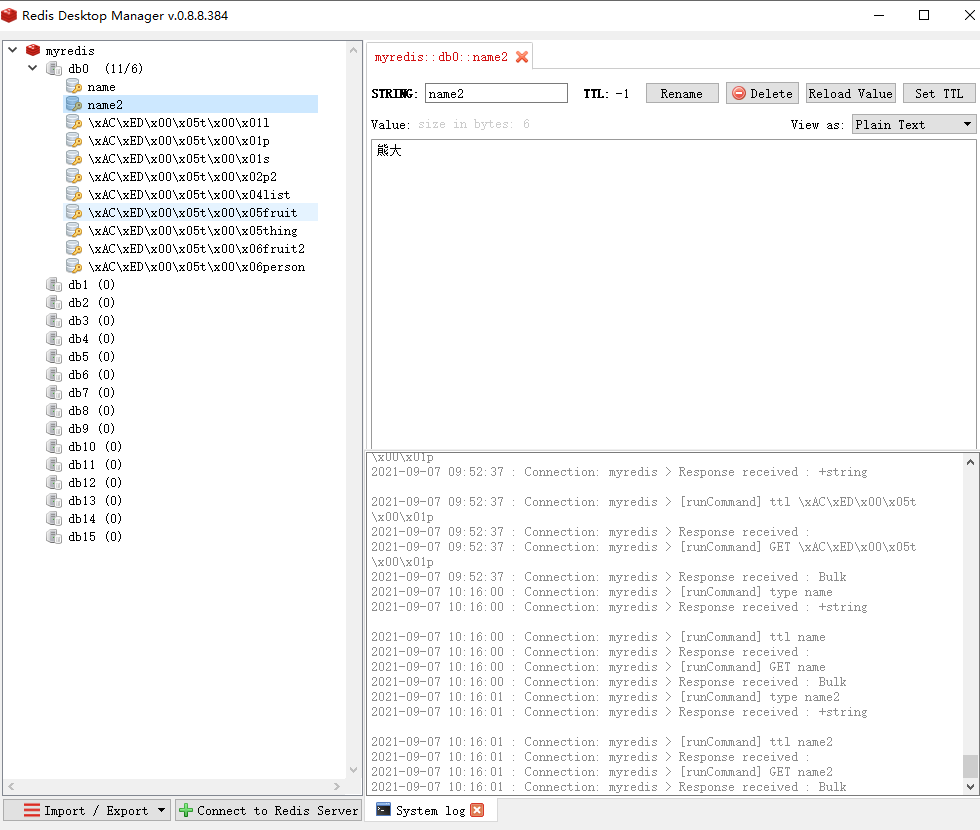980x830 pixels.
Task: Close the System log tab
Action: click(477, 810)
